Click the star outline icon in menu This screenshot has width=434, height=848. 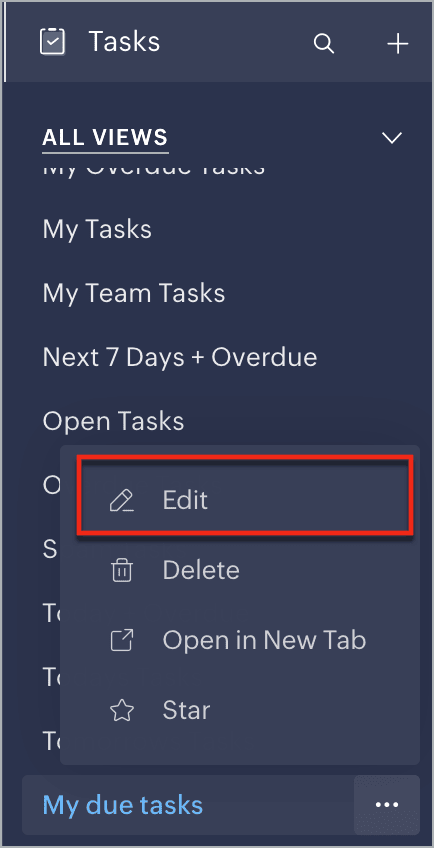point(122,711)
